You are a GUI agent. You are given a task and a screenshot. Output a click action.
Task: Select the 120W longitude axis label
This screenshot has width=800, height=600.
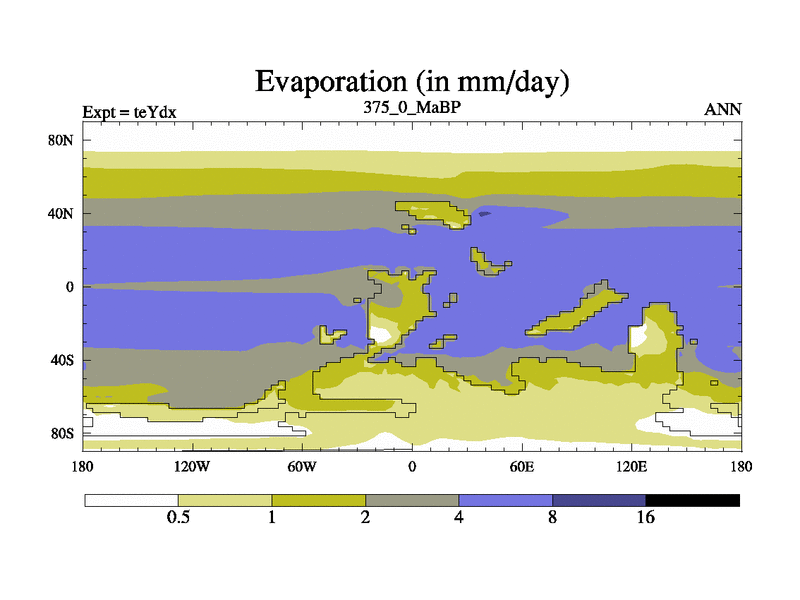click(x=192, y=466)
